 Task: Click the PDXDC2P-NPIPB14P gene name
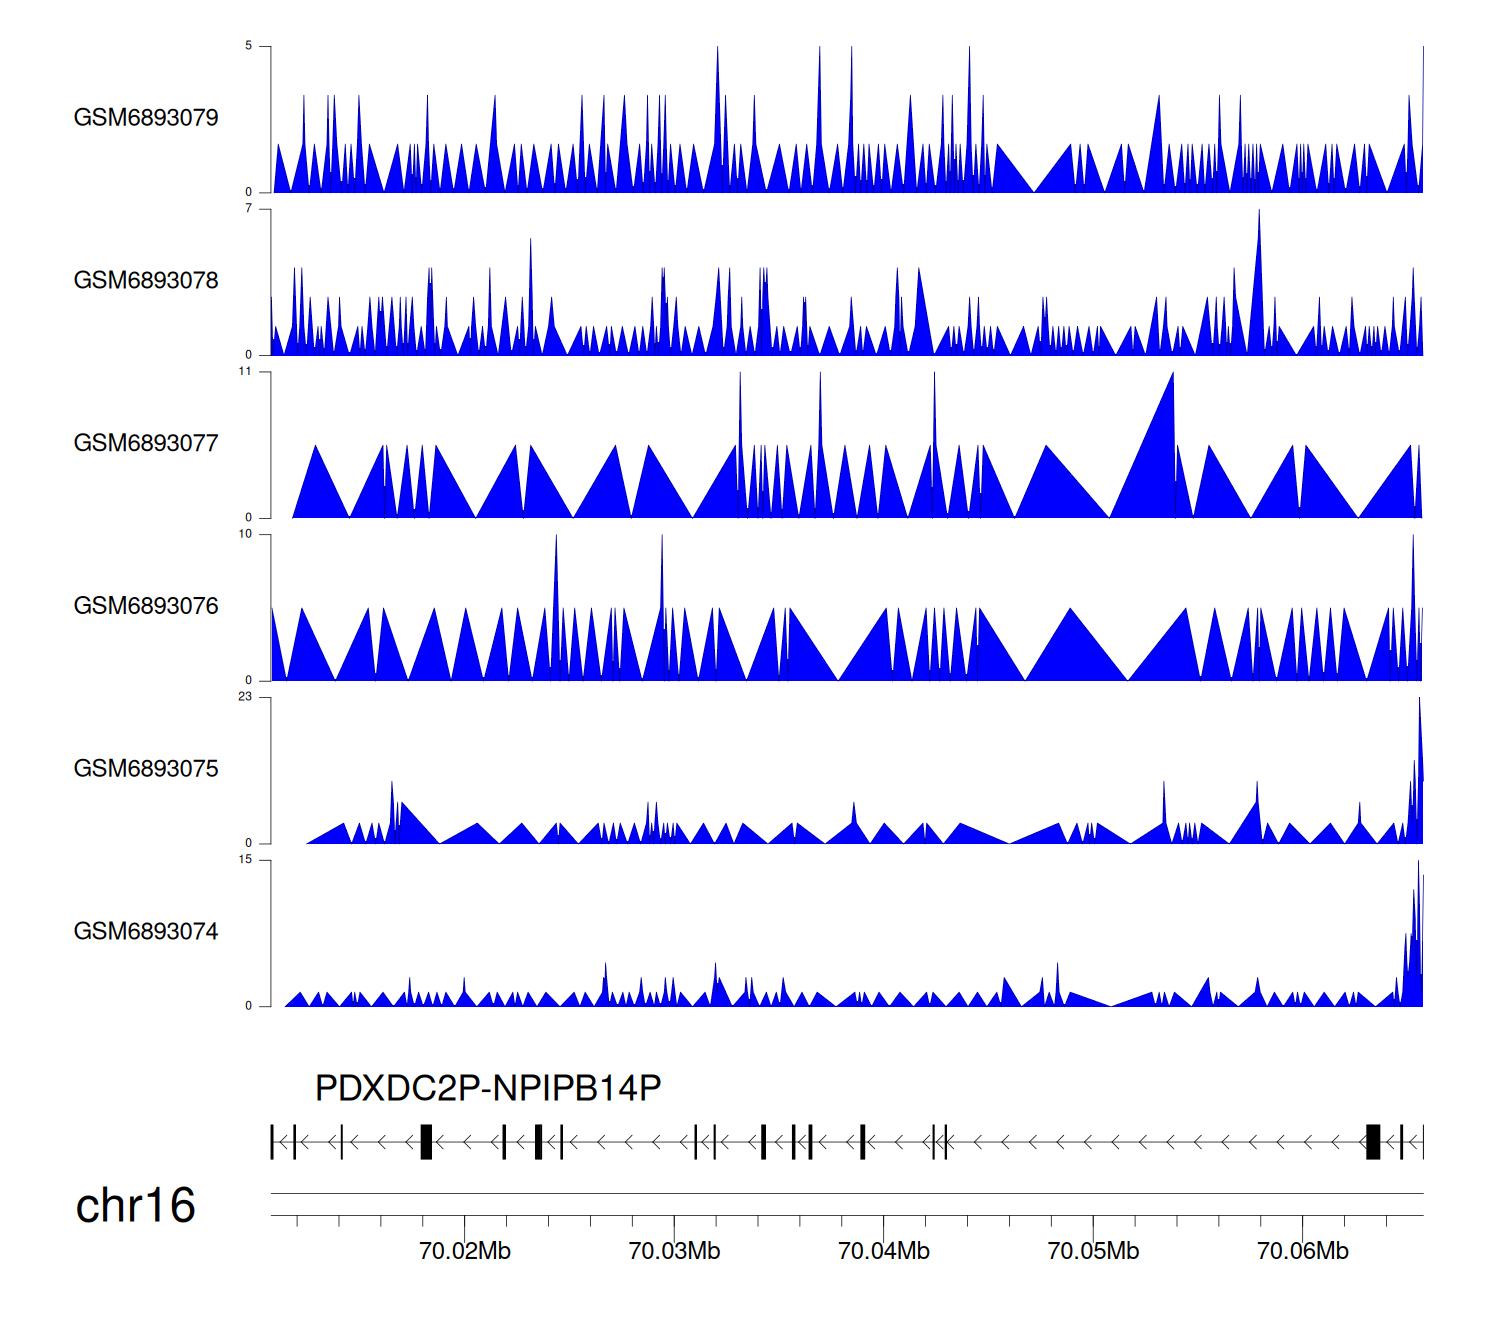tap(488, 1088)
